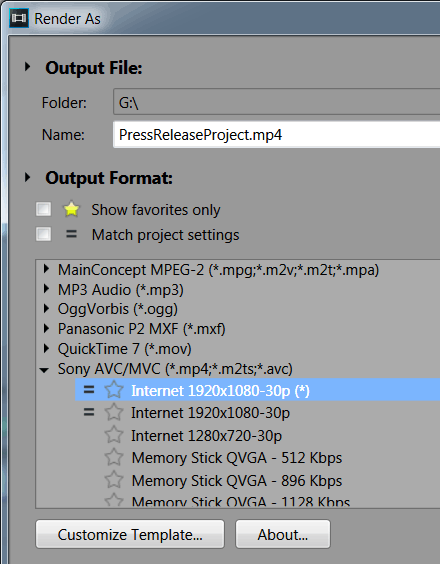Click the Output Format heading
The image size is (440, 564).
(x=109, y=178)
